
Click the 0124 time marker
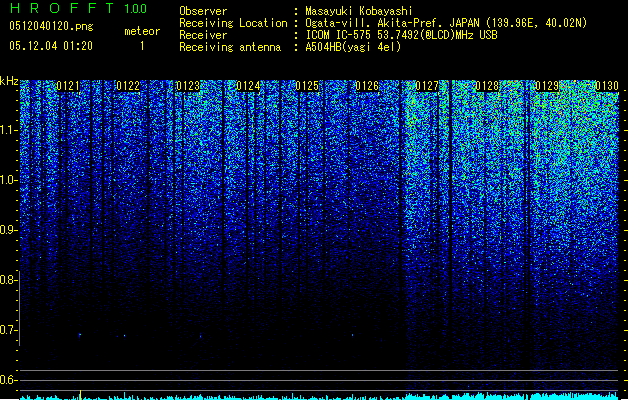point(248,86)
